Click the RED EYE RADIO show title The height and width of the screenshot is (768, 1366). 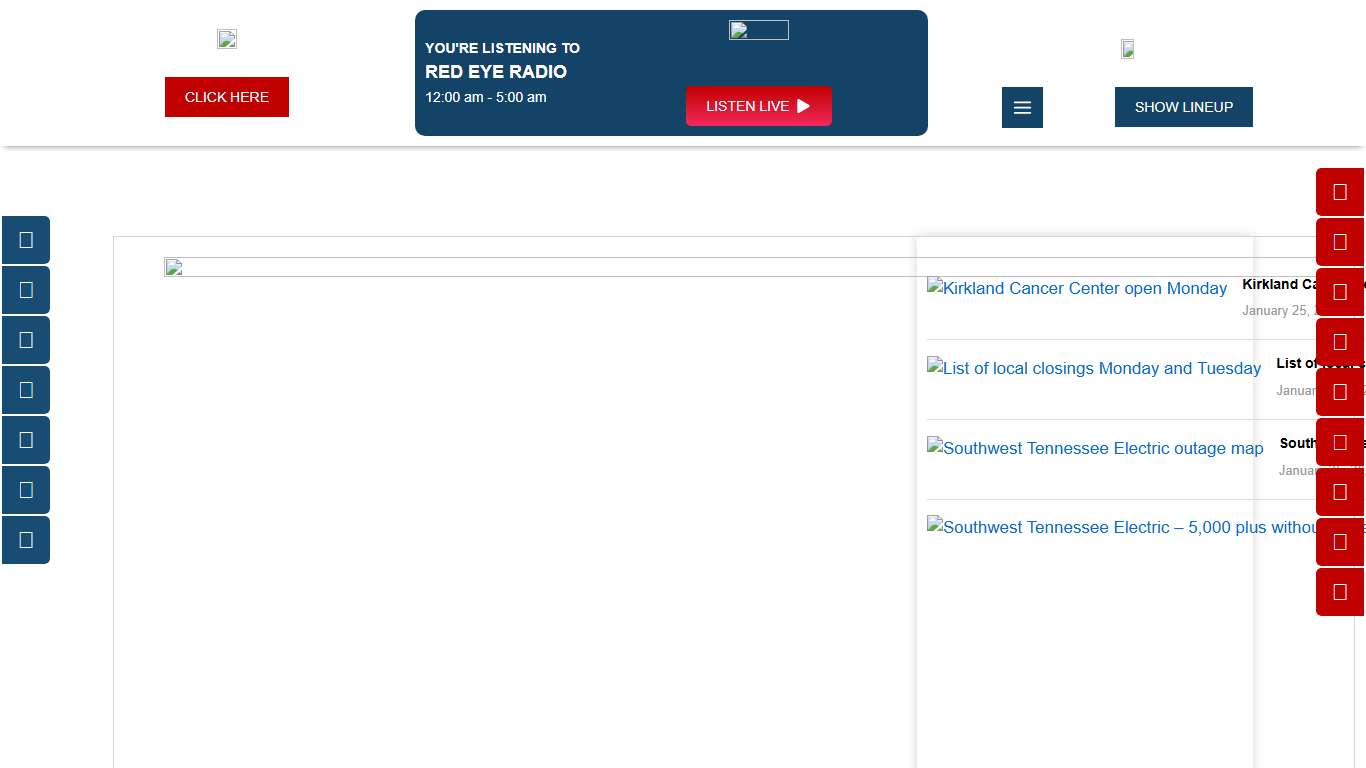coord(496,72)
